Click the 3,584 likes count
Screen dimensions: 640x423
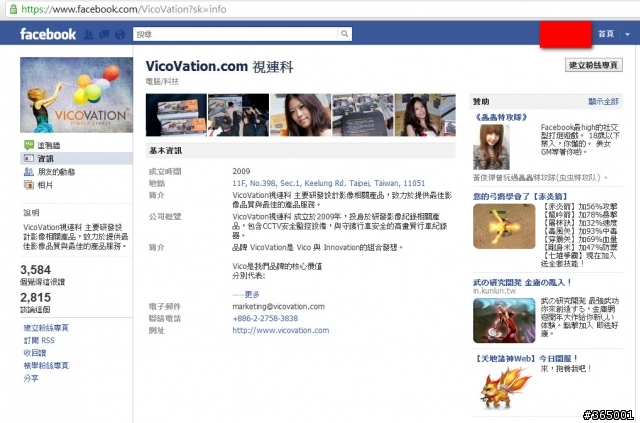(36, 270)
